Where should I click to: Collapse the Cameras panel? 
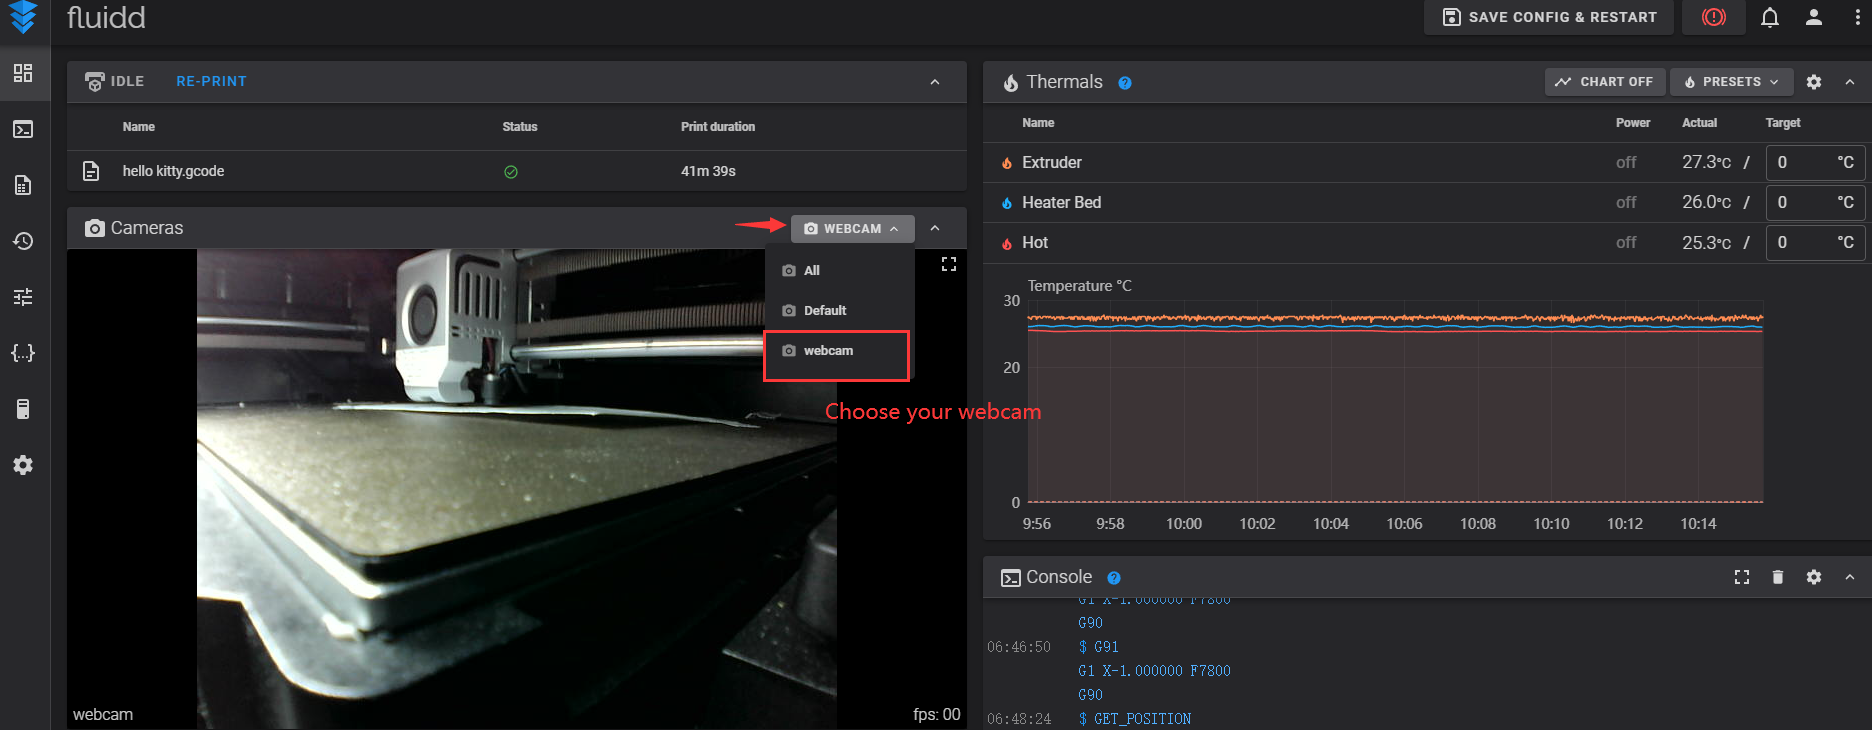[x=934, y=229]
